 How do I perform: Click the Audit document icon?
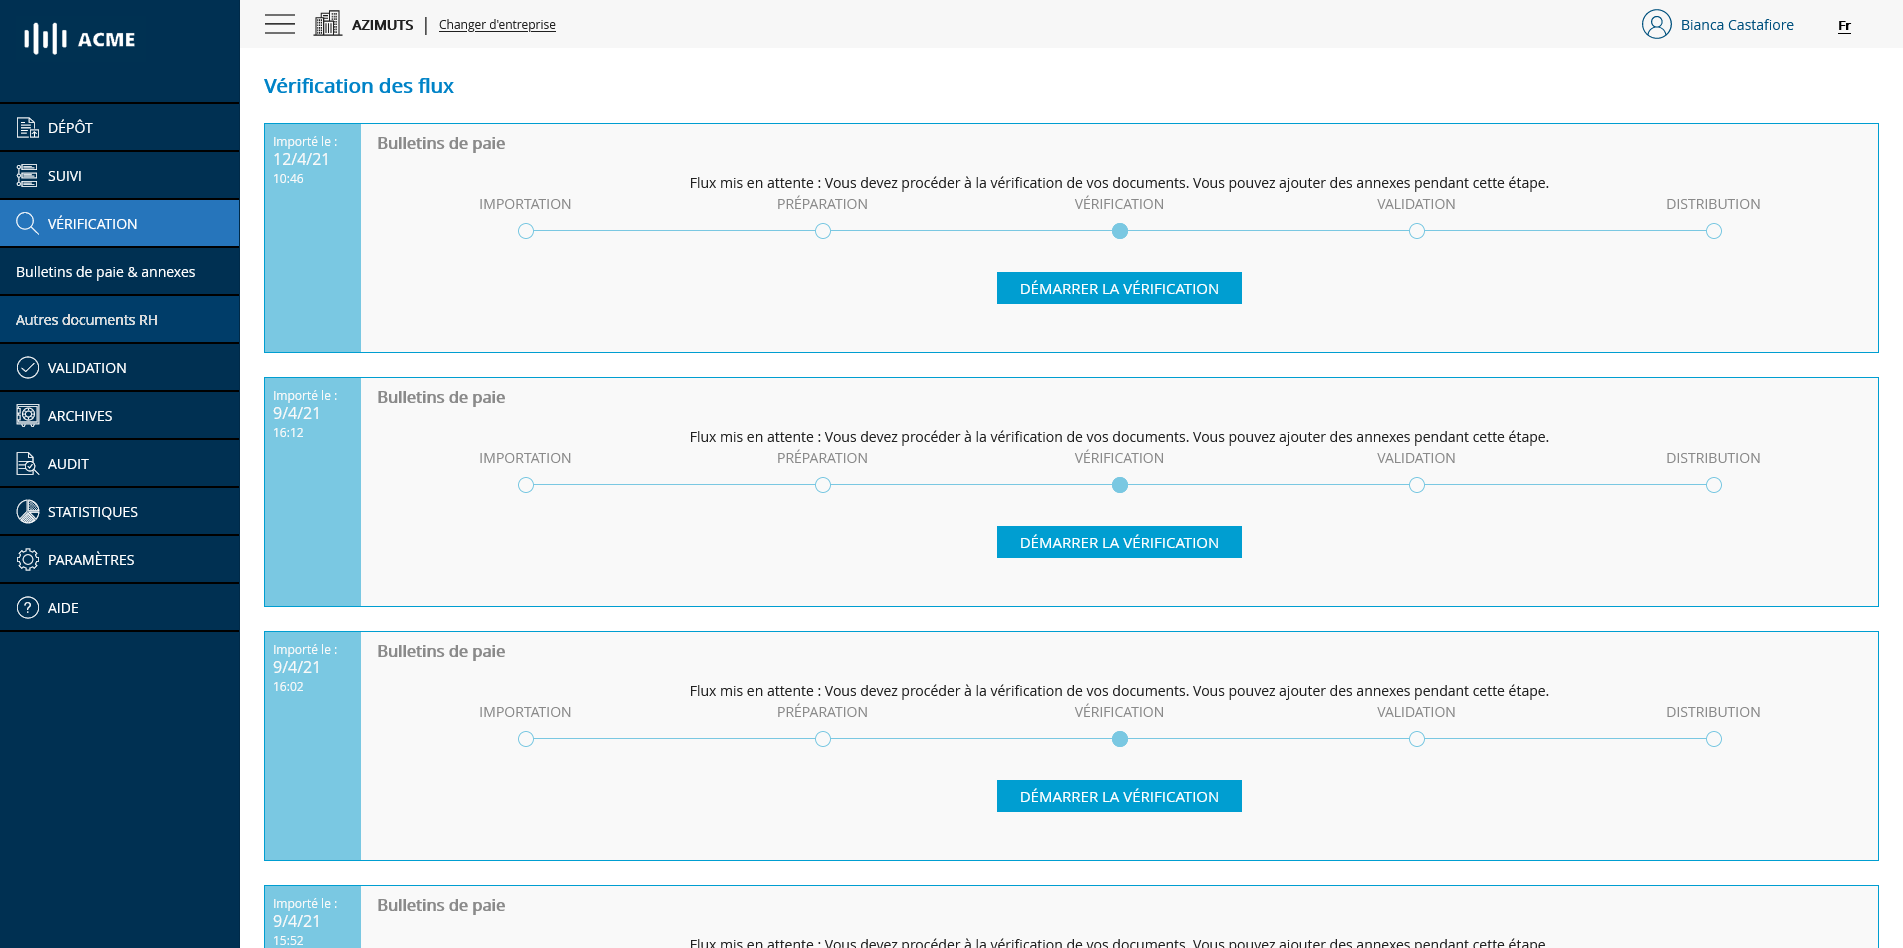(28, 464)
